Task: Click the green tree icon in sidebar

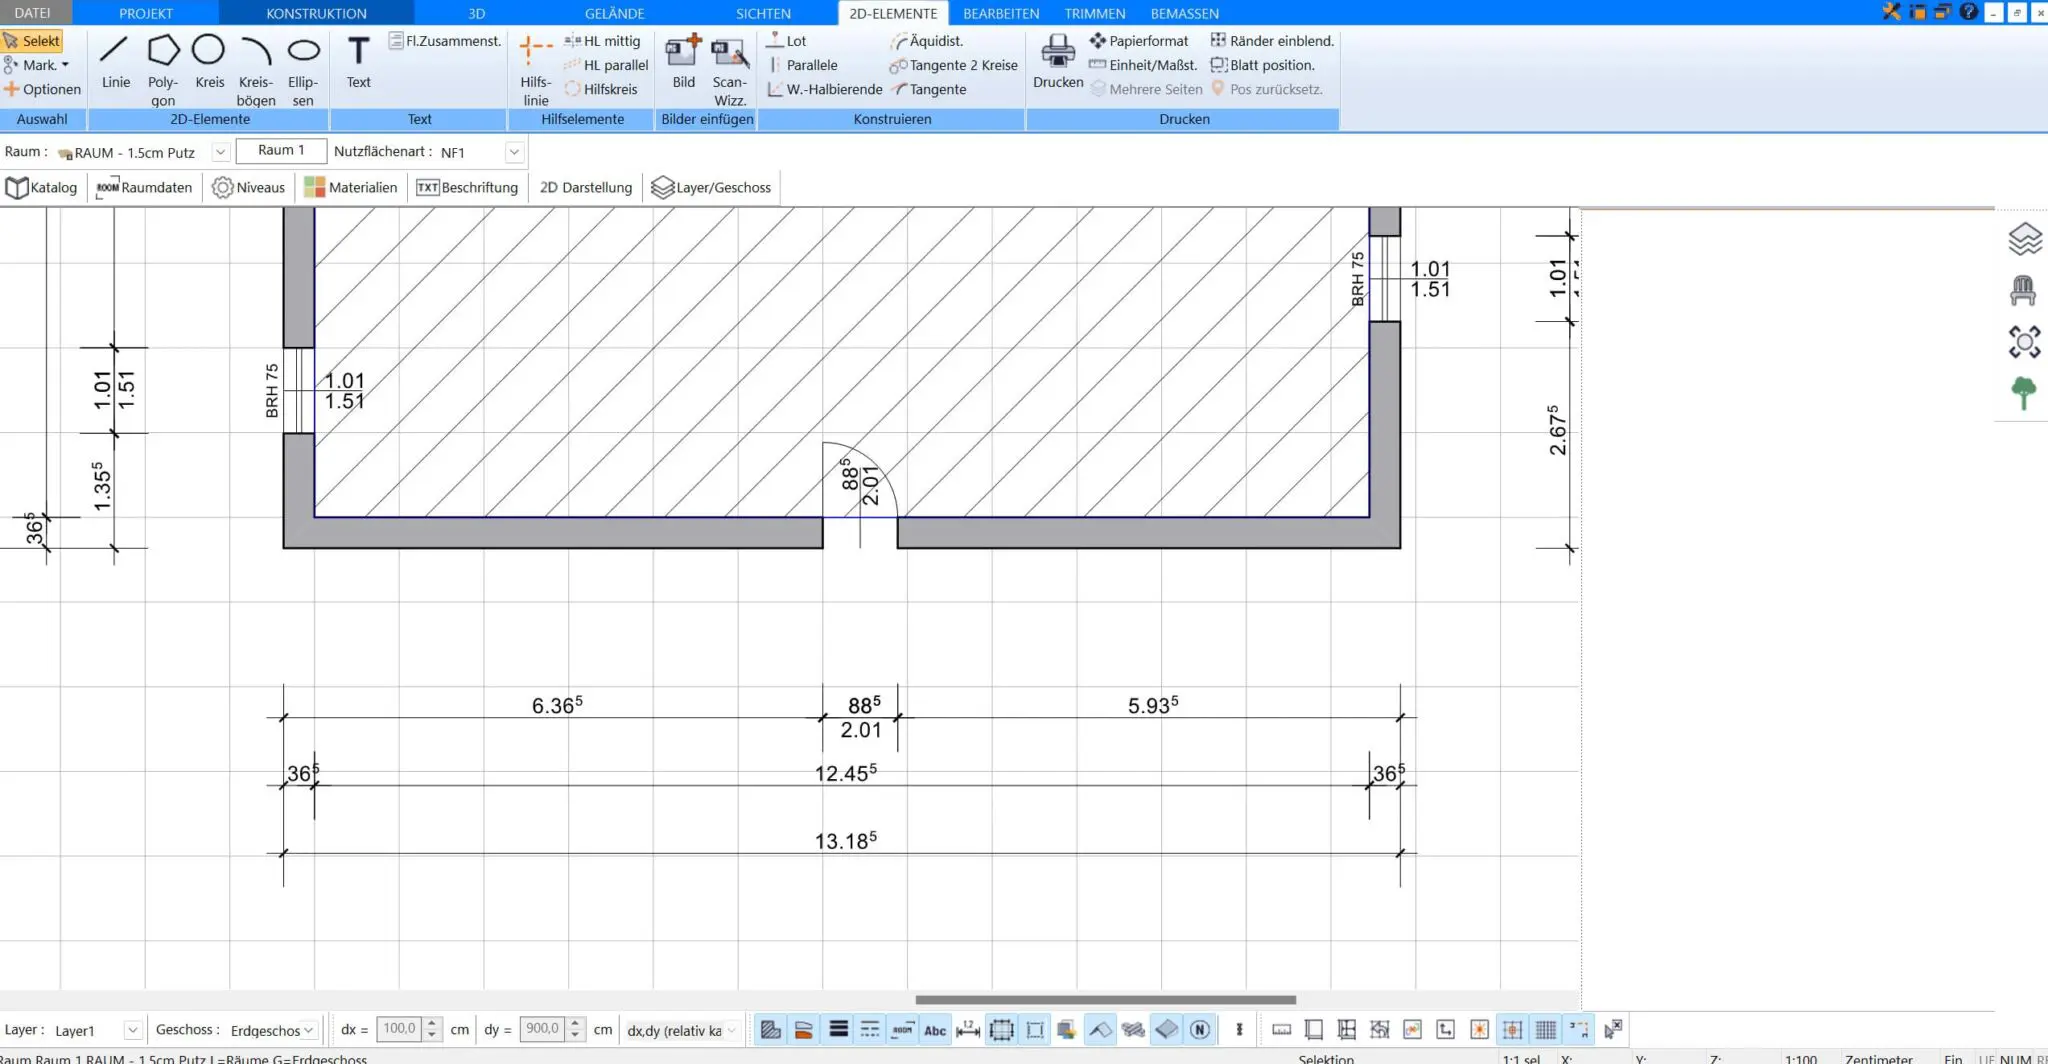Action: pos(2023,393)
